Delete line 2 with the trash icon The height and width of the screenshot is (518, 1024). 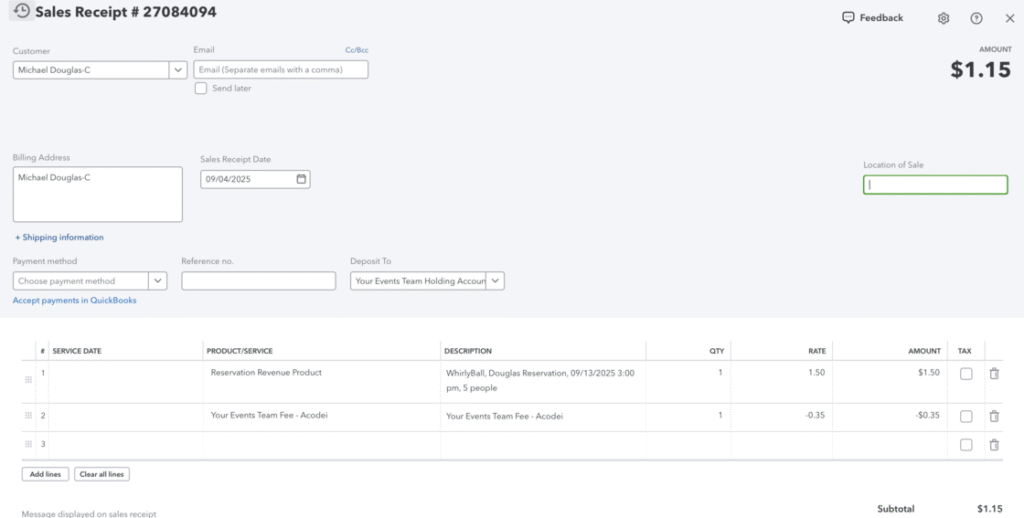pos(993,416)
